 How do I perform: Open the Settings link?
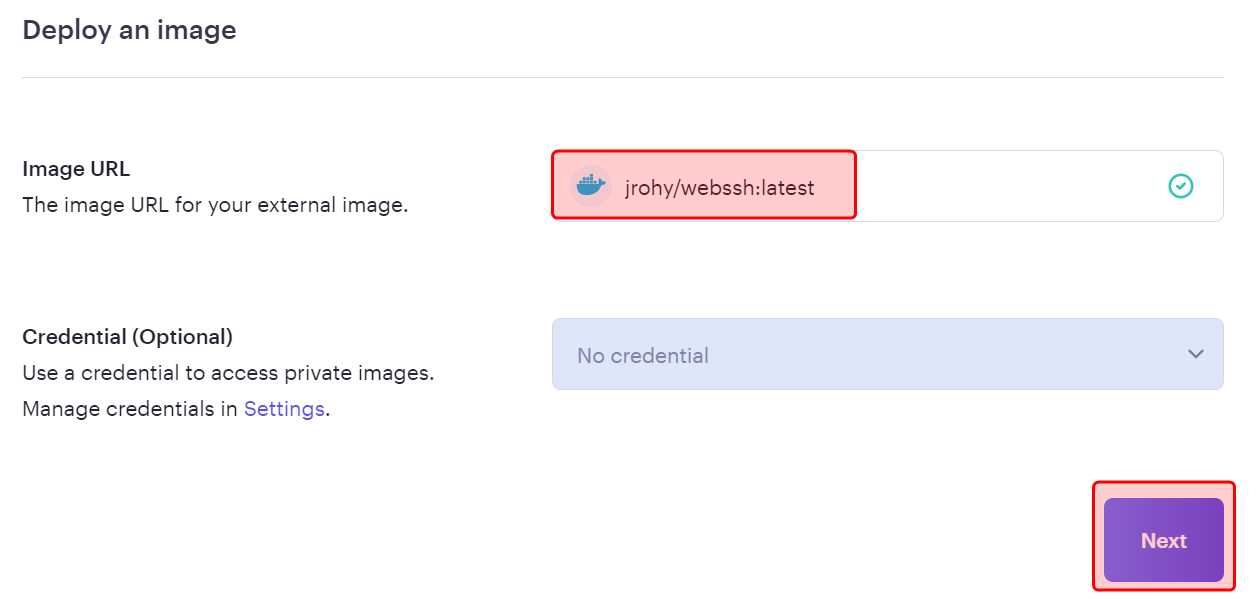[284, 409]
